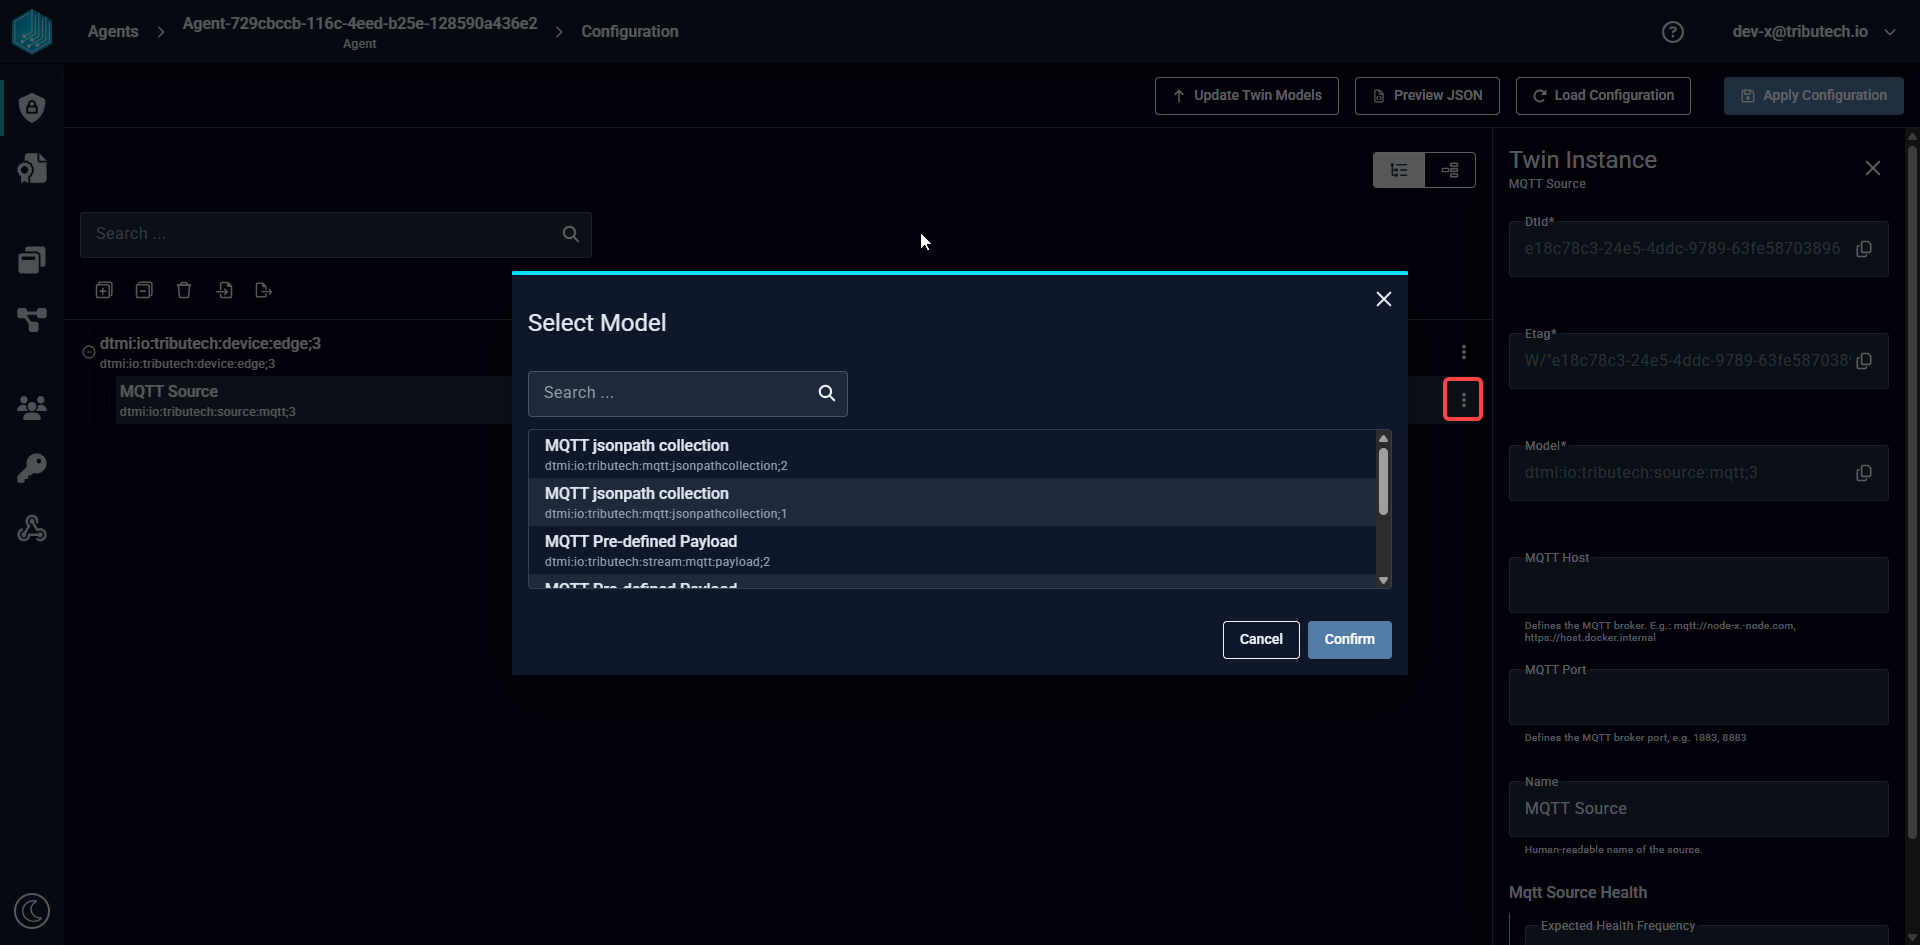This screenshot has width=1920, height=945.
Task: Click the Load Configuration button
Action: pos(1603,96)
